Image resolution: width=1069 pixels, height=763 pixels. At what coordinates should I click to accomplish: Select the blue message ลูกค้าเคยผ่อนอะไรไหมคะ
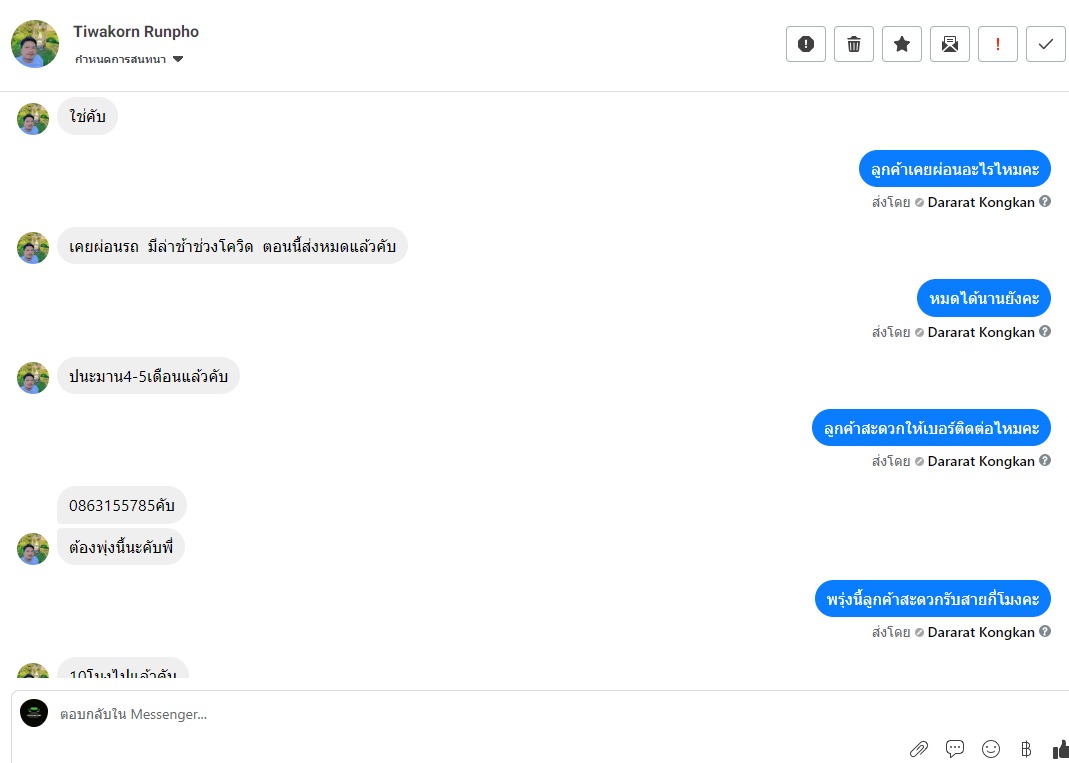[x=954, y=169]
